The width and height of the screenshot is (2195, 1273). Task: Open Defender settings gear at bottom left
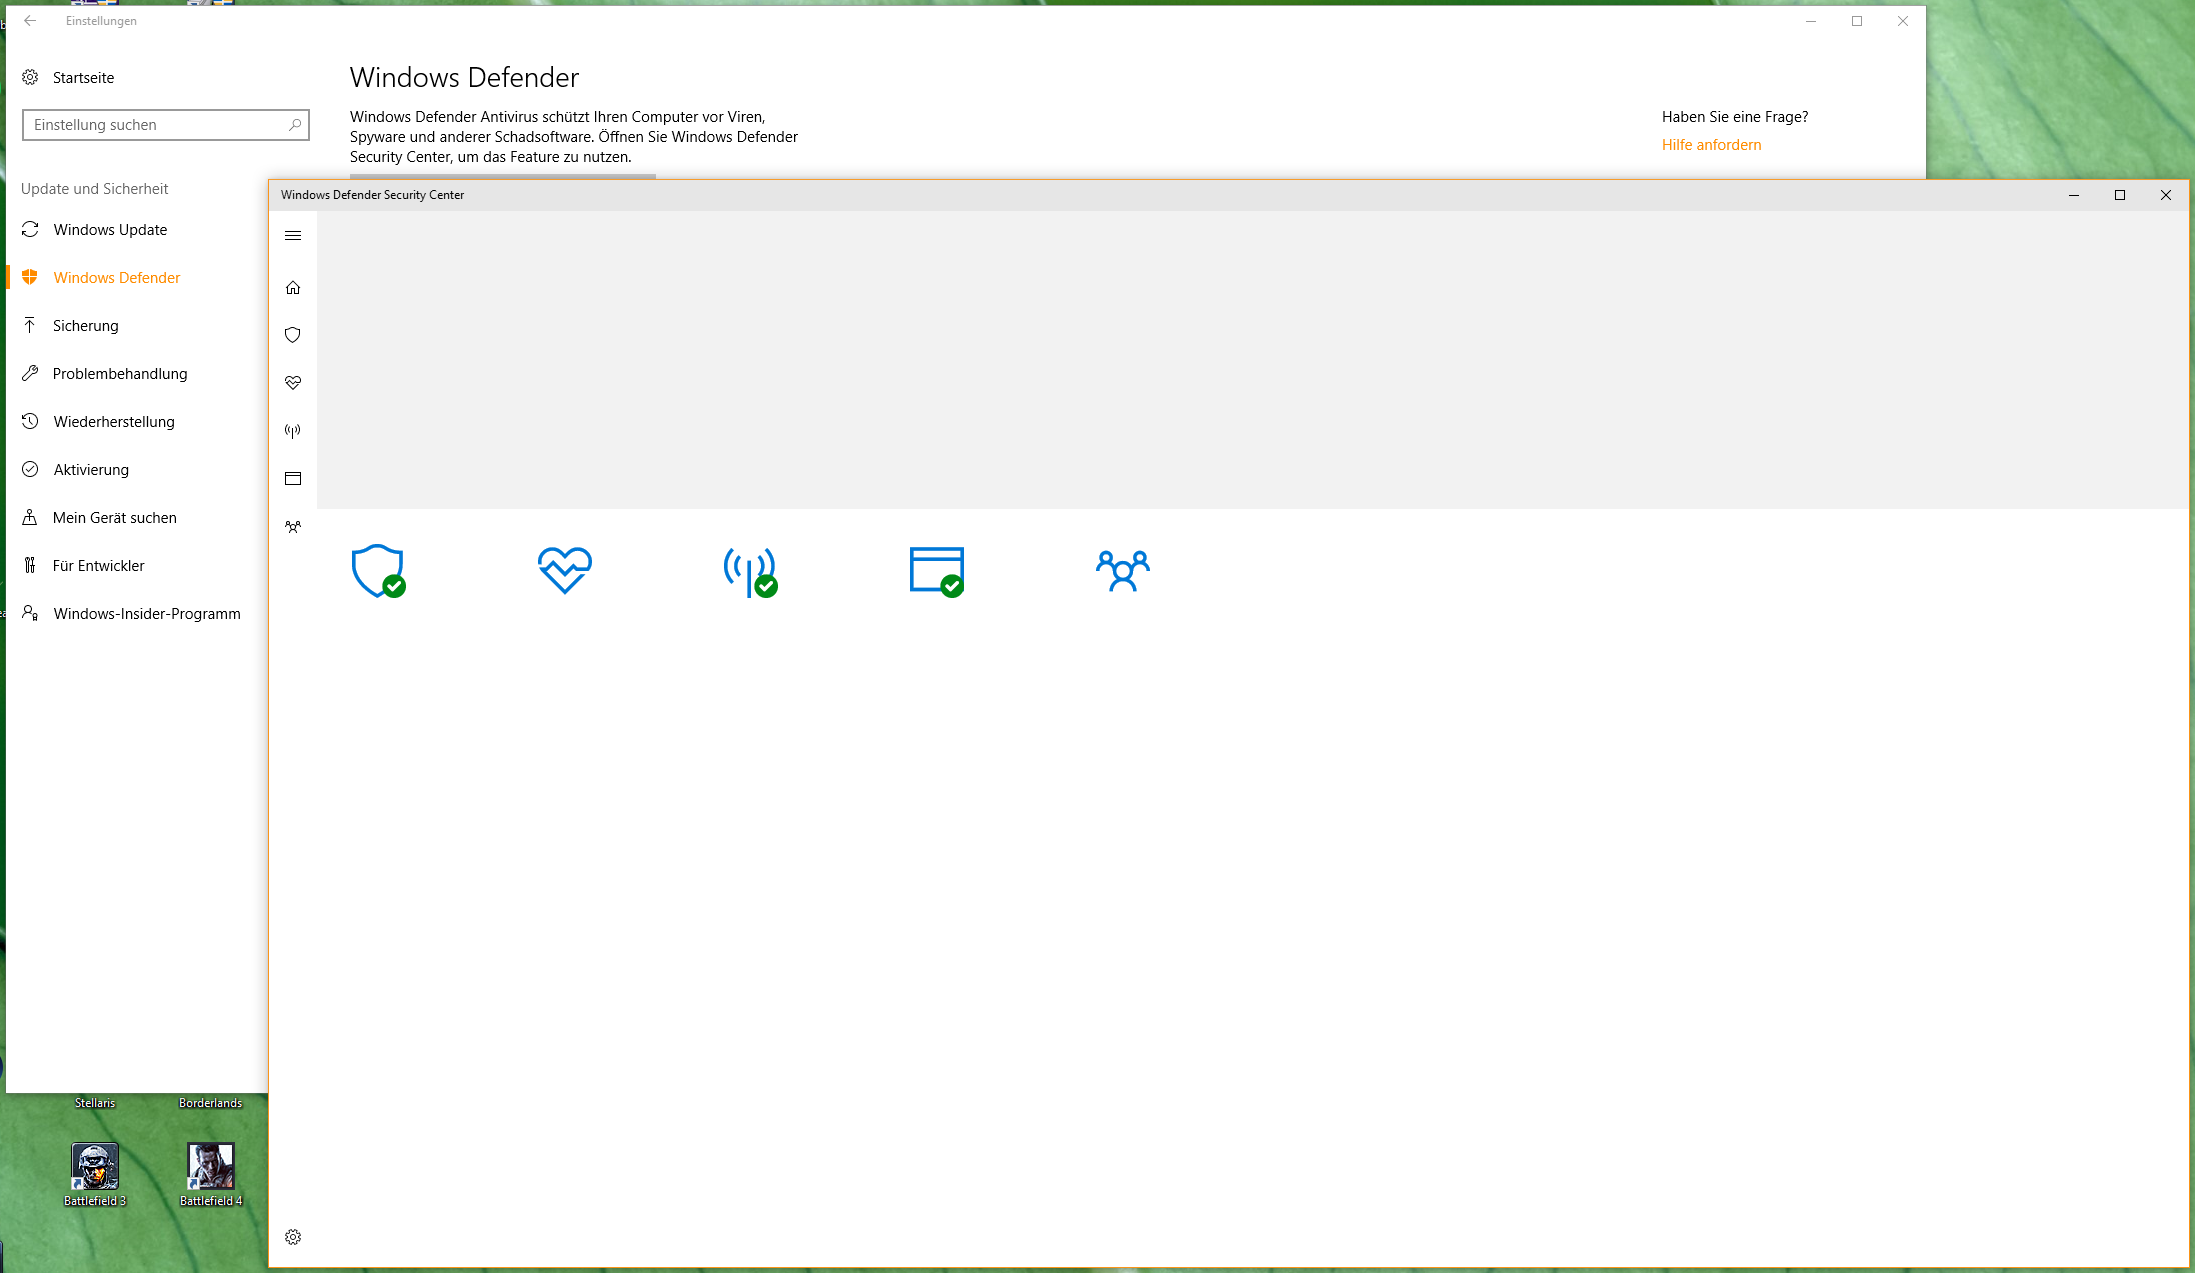293,1237
